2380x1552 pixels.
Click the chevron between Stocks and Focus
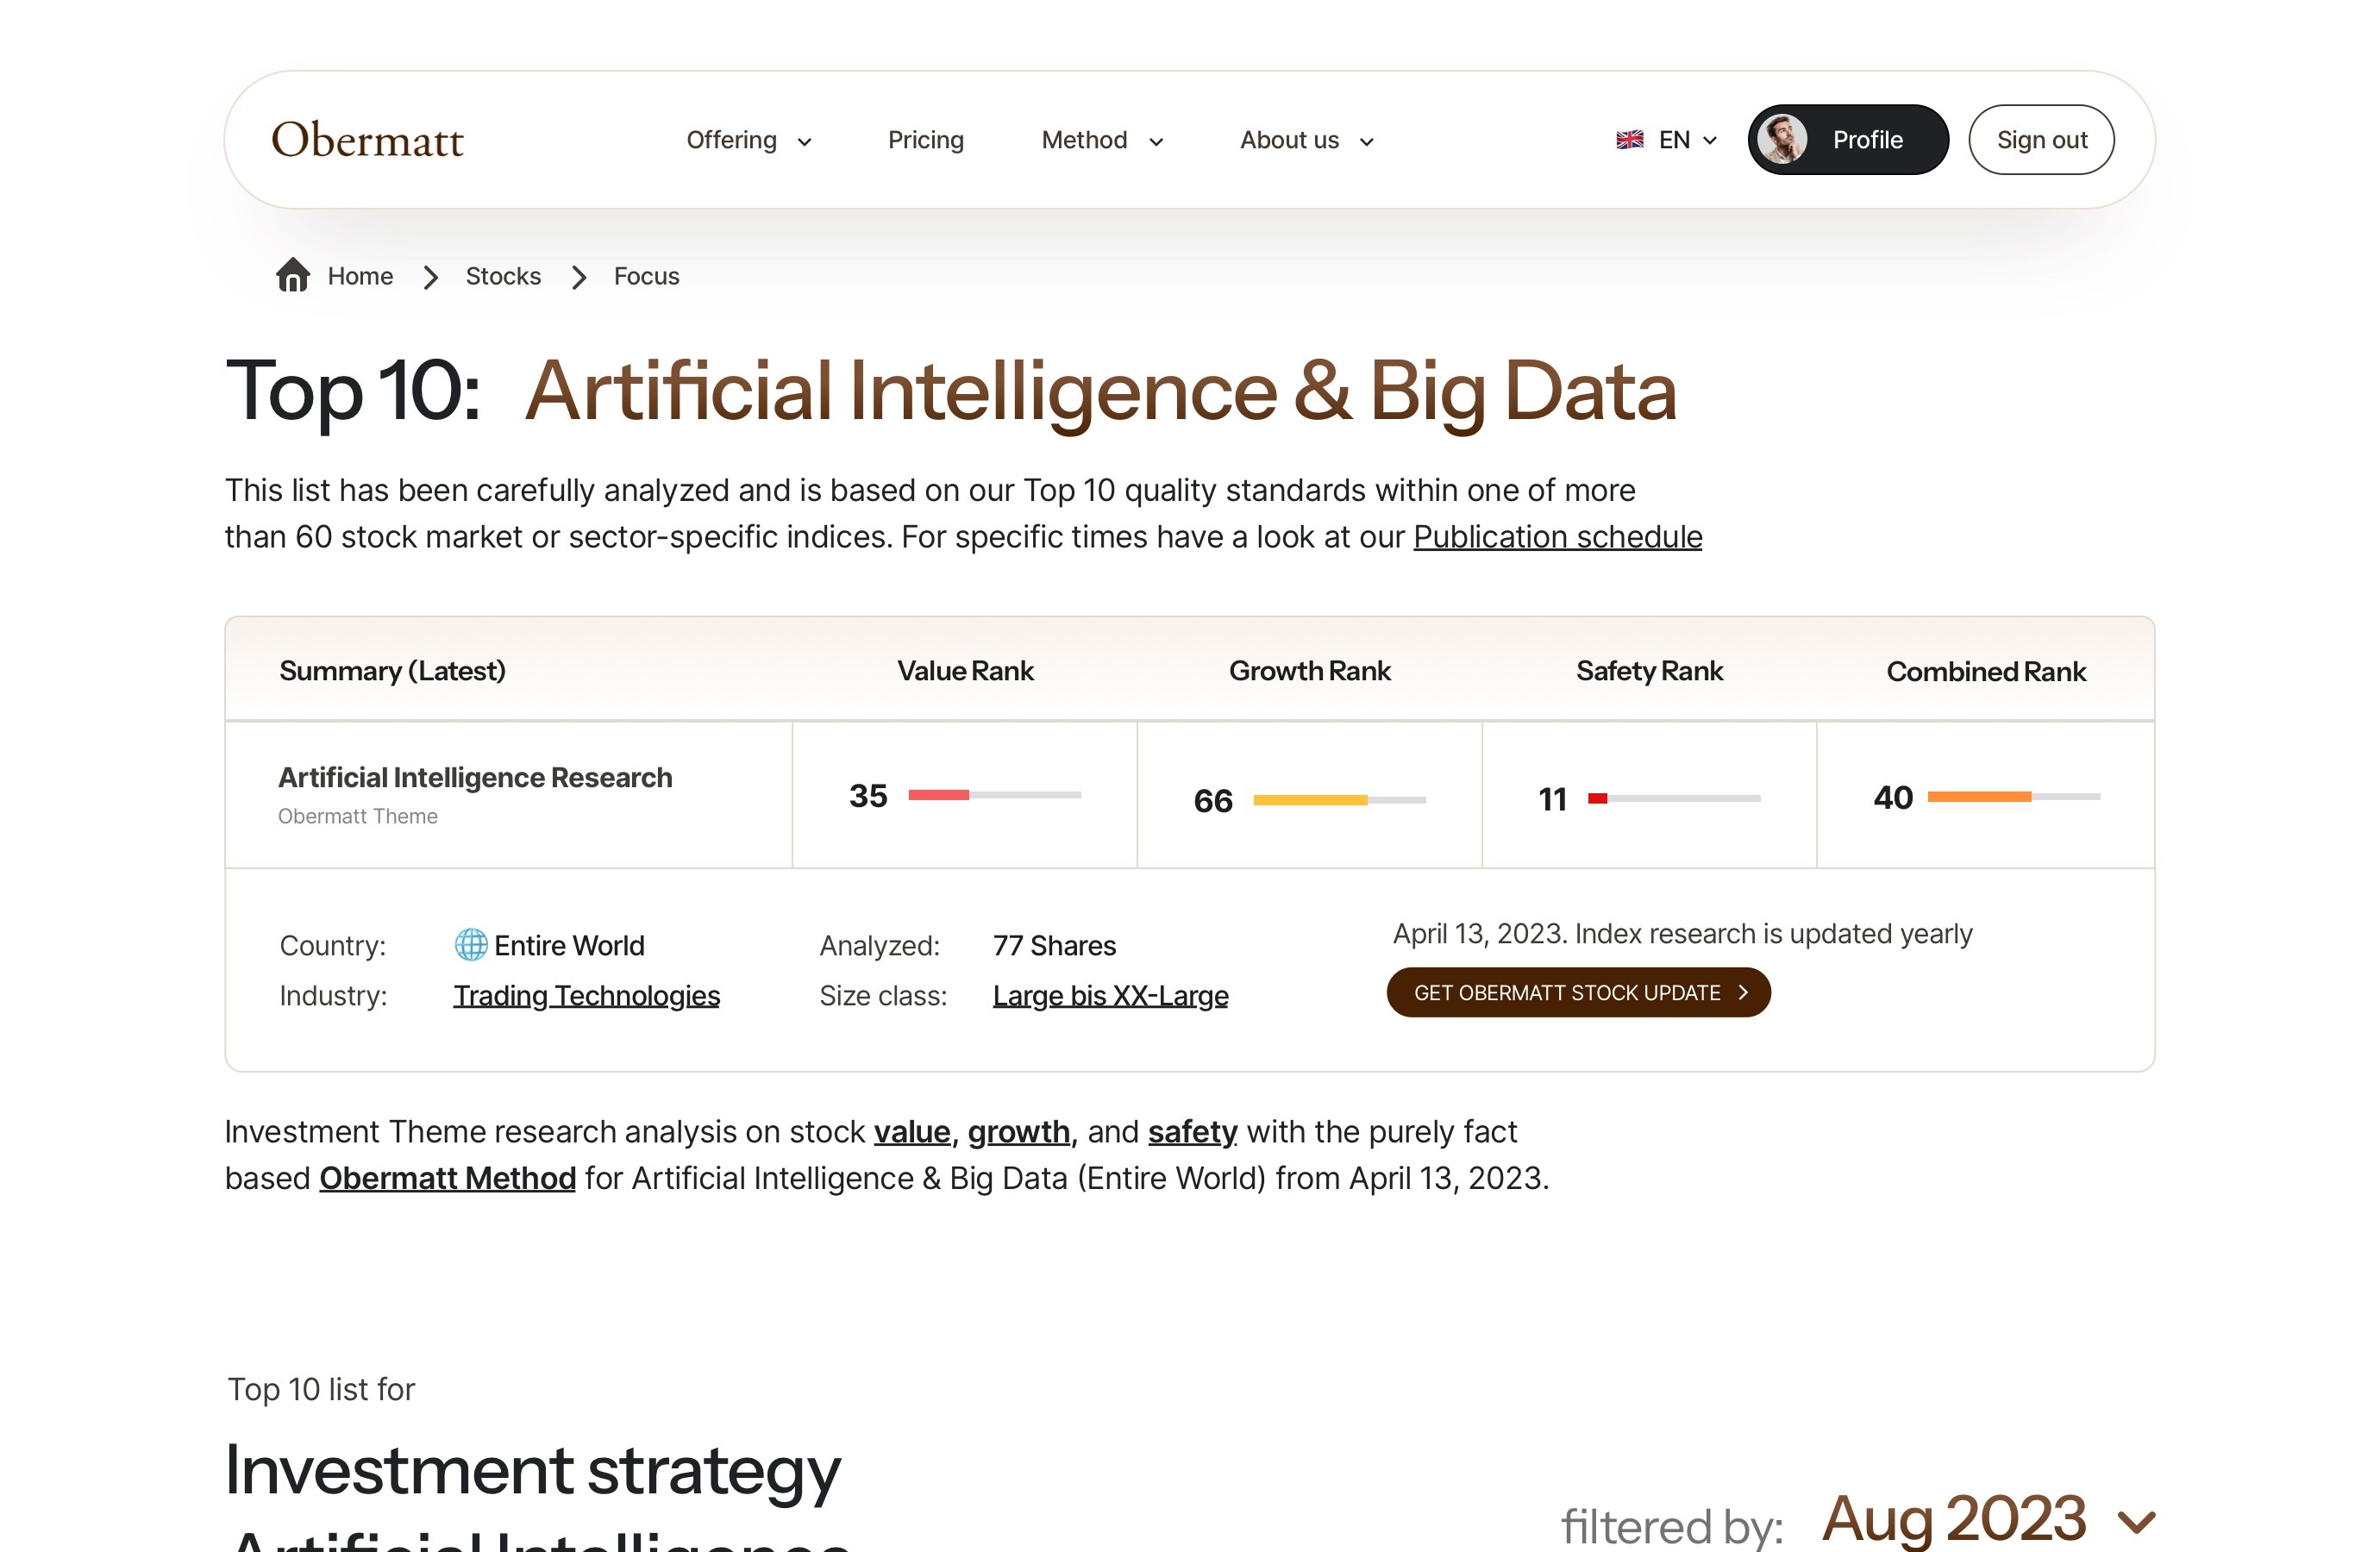click(x=579, y=277)
